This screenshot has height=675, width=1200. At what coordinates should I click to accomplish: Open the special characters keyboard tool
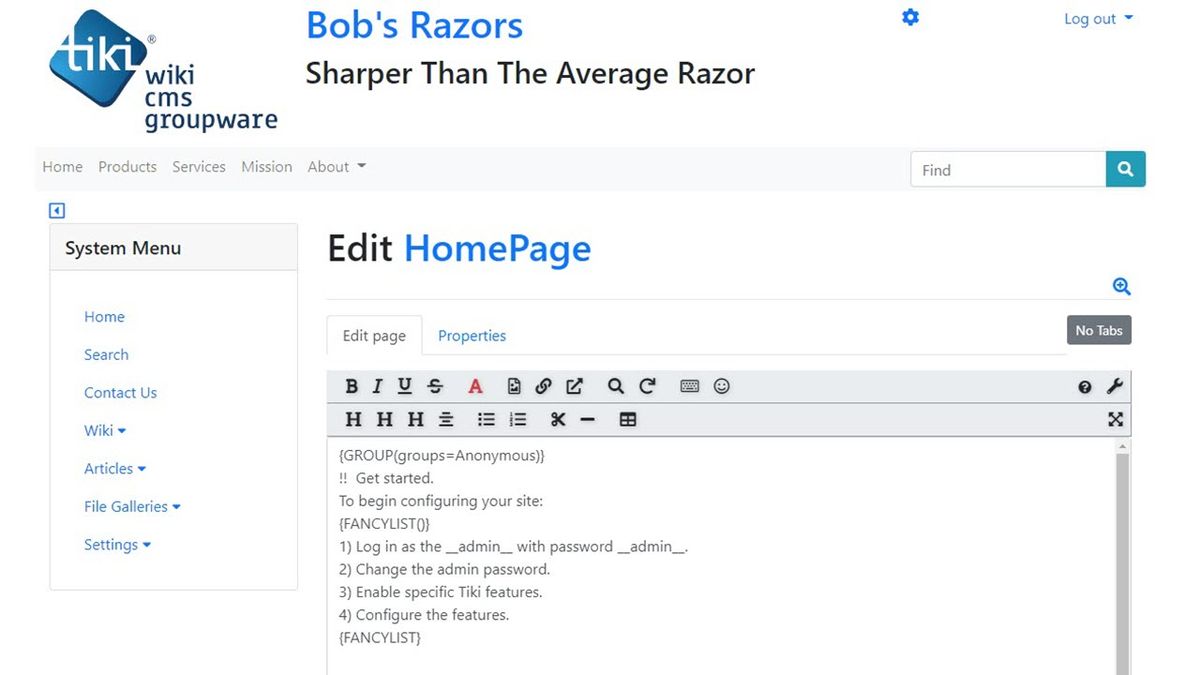(x=689, y=386)
